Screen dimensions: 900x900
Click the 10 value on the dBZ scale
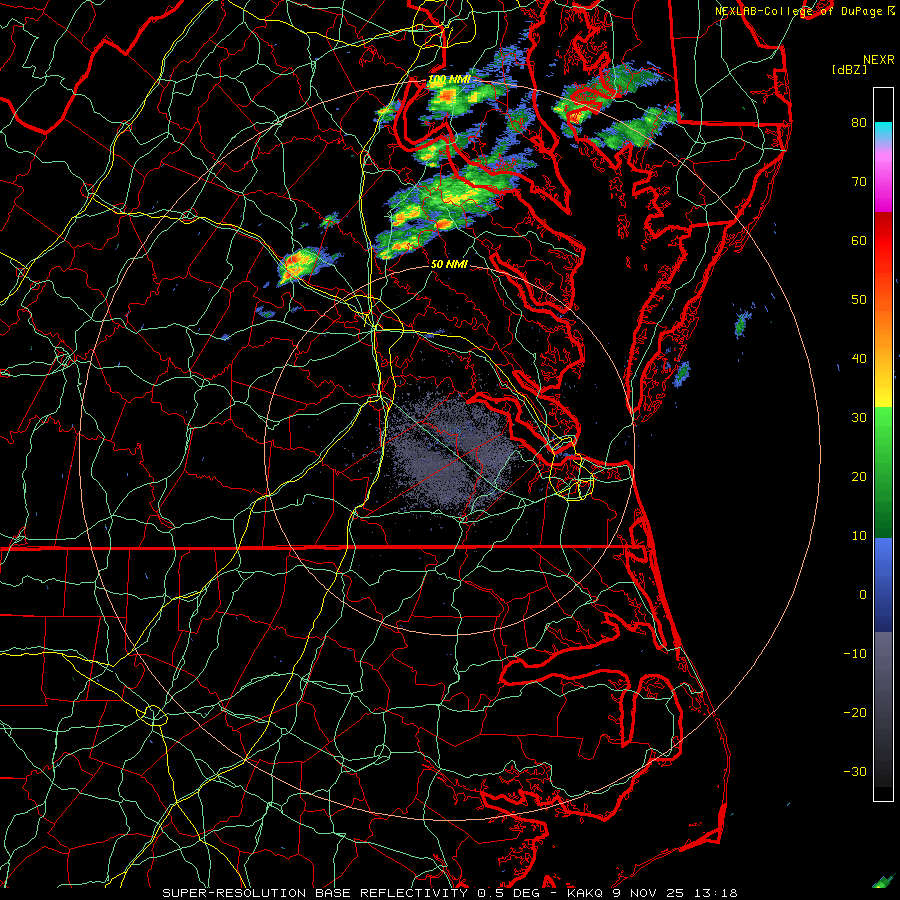[859, 536]
